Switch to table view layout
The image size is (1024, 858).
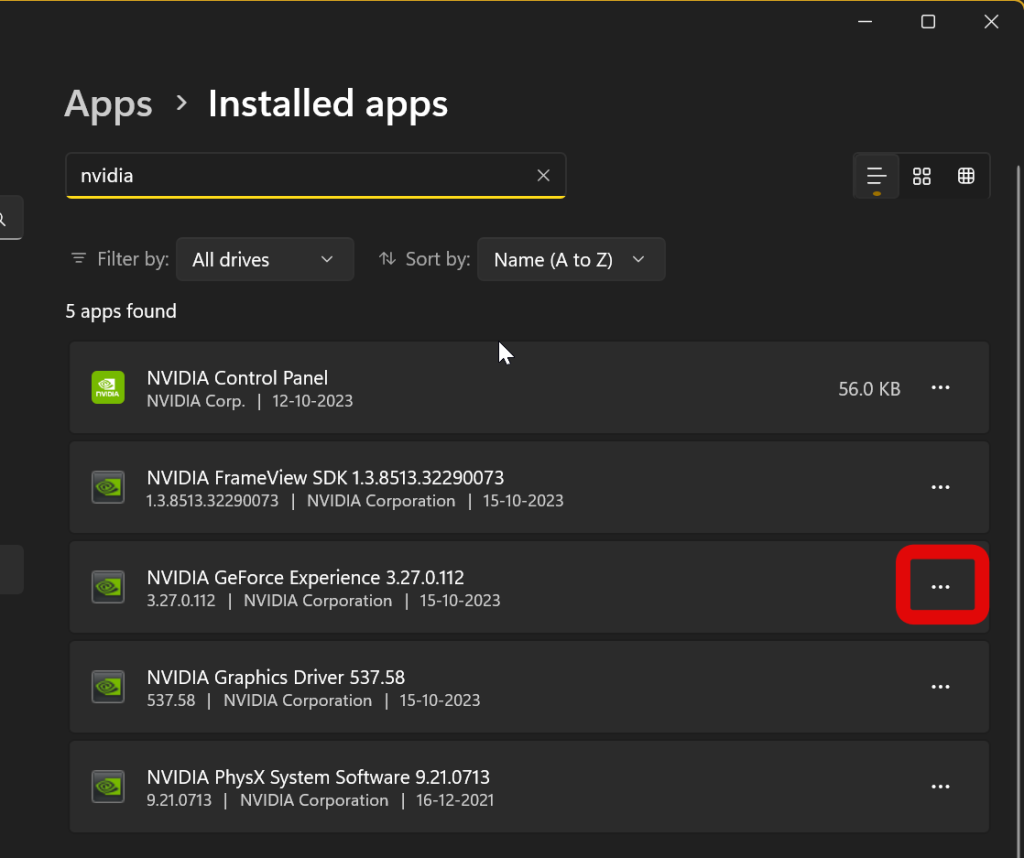[x=966, y=176]
